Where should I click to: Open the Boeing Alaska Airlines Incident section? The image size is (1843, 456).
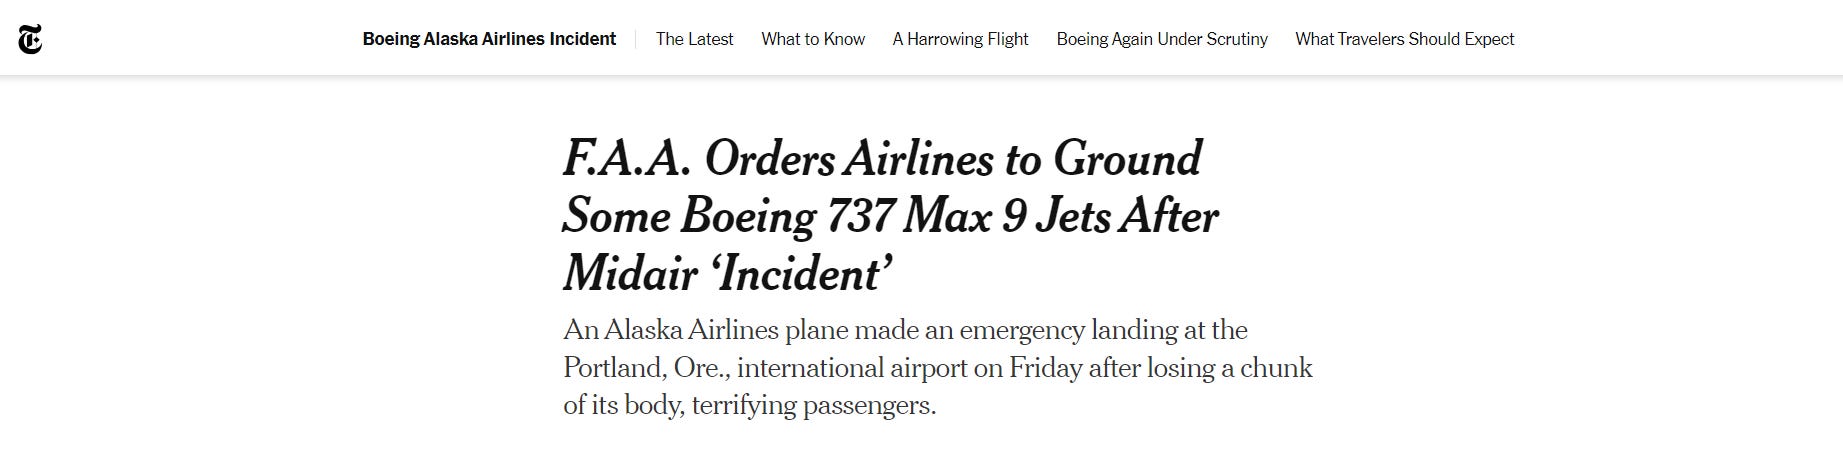489,39
